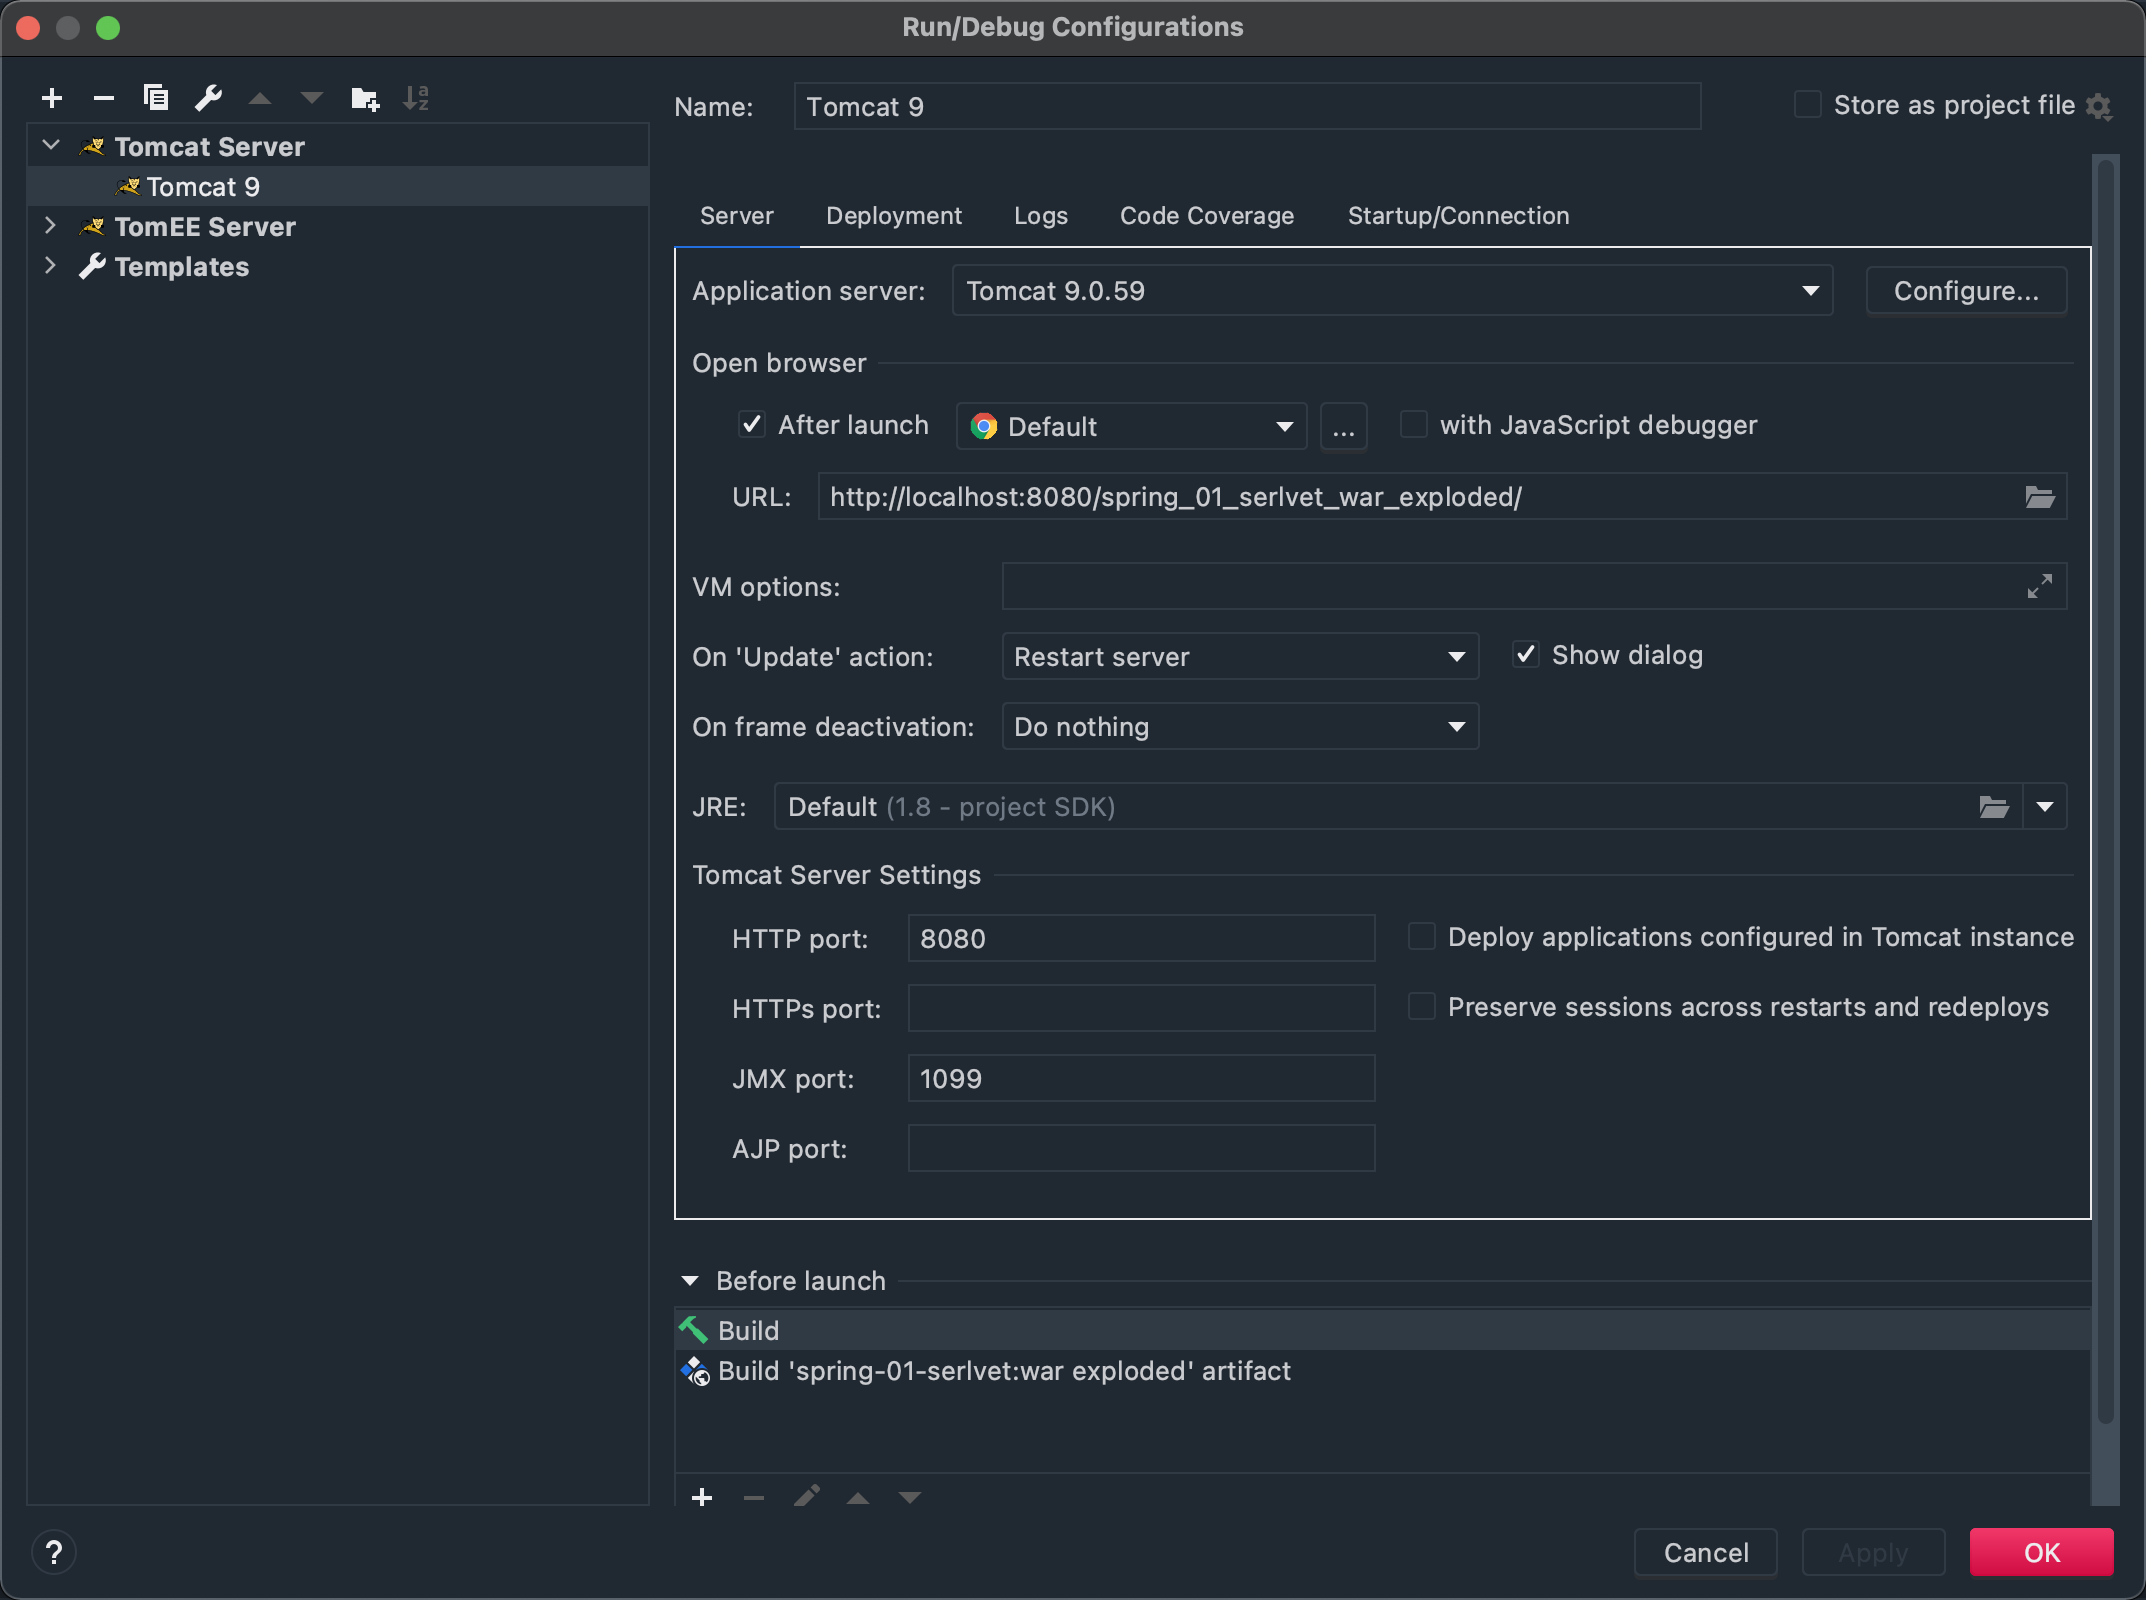Viewport: 2146px width, 1600px height.
Task: Open the On frame deactivation dropdown
Action: (1240, 727)
